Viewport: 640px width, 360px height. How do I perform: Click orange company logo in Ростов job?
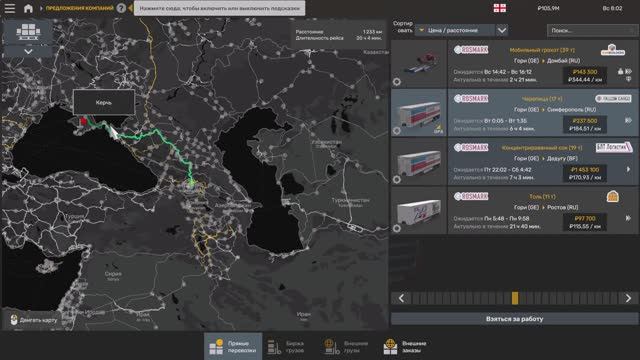(612, 197)
